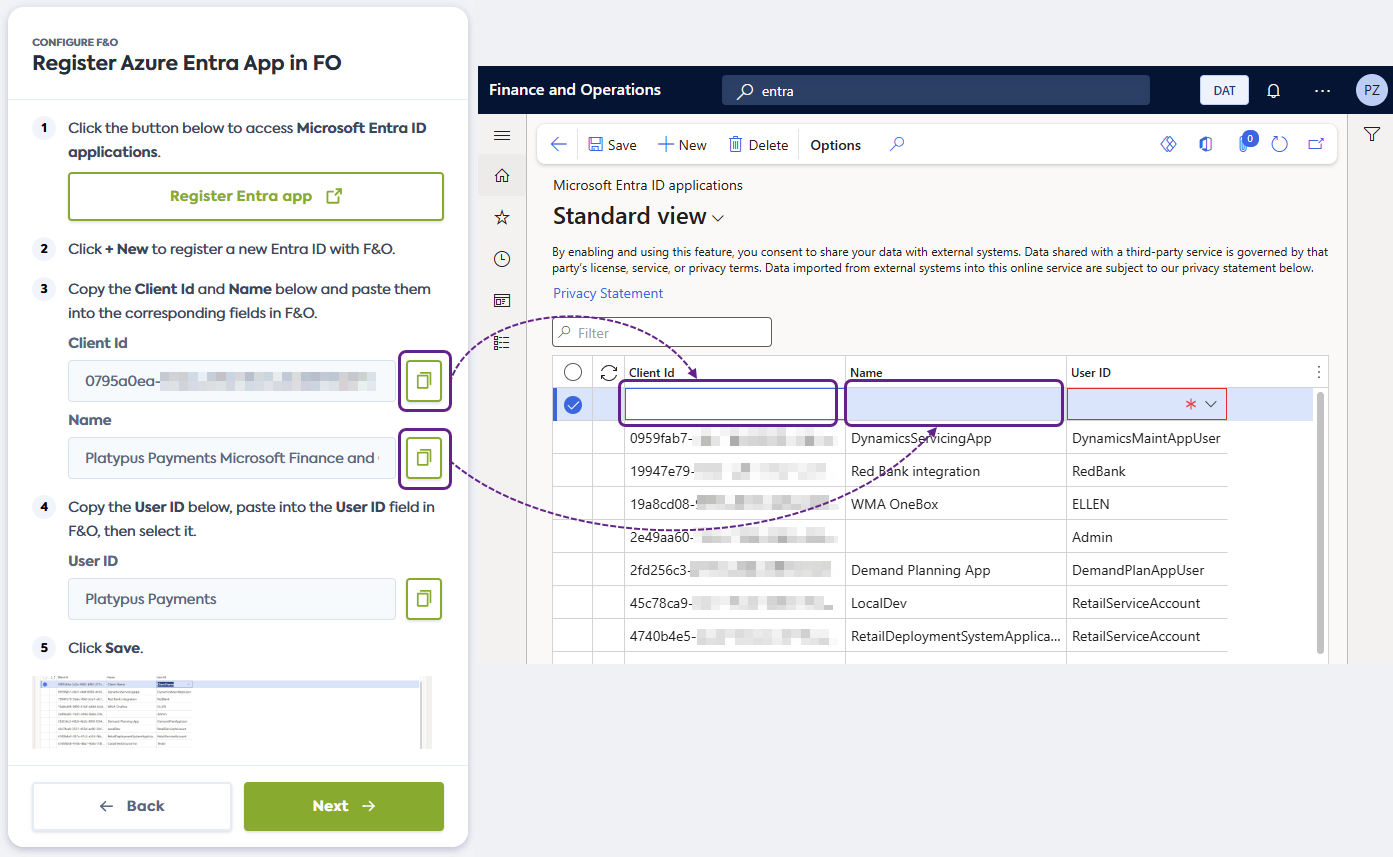This screenshot has height=857, width=1393.
Task: Click the Register Entra app button
Action: point(256,196)
